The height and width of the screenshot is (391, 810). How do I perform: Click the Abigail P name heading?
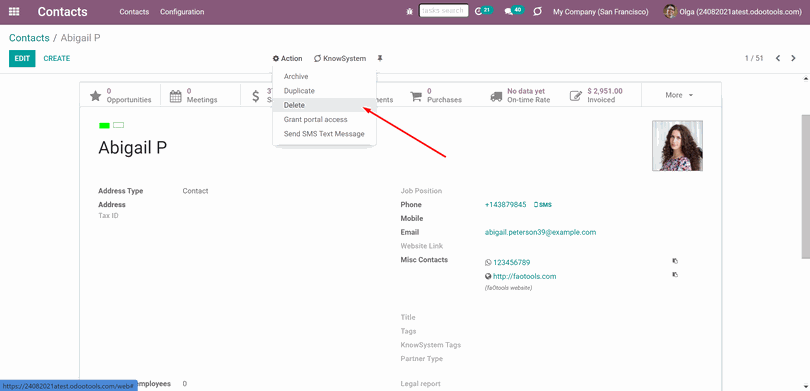[133, 148]
